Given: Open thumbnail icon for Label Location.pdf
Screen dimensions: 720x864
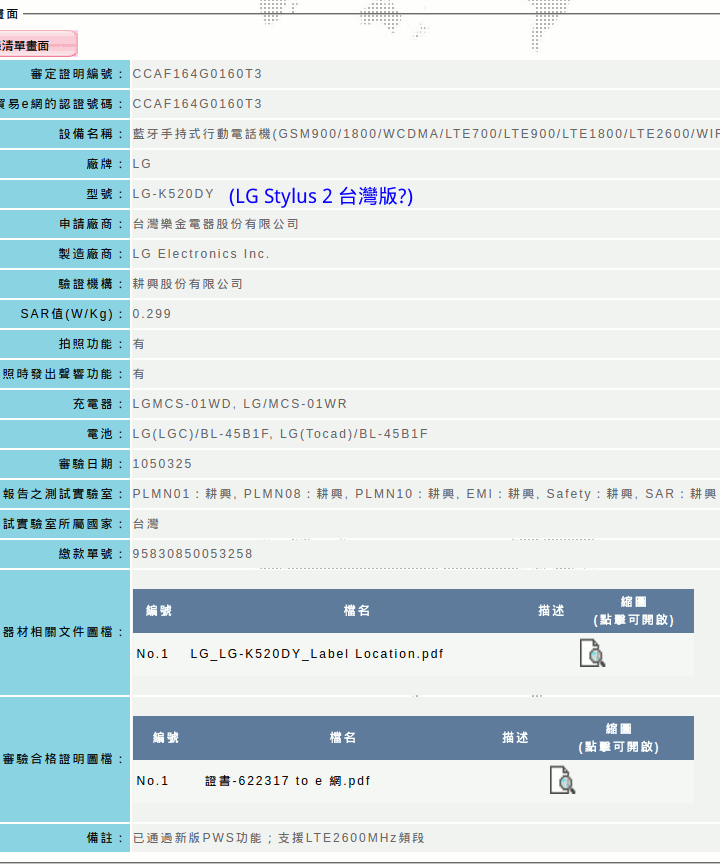Looking at the screenshot, I should point(592,653).
